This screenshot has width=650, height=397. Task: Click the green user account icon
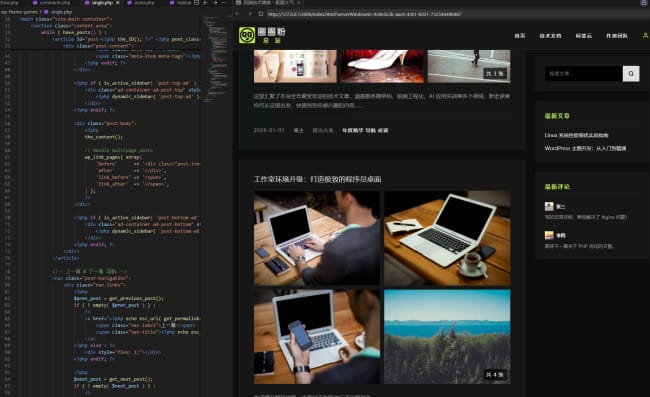[x=645, y=36]
